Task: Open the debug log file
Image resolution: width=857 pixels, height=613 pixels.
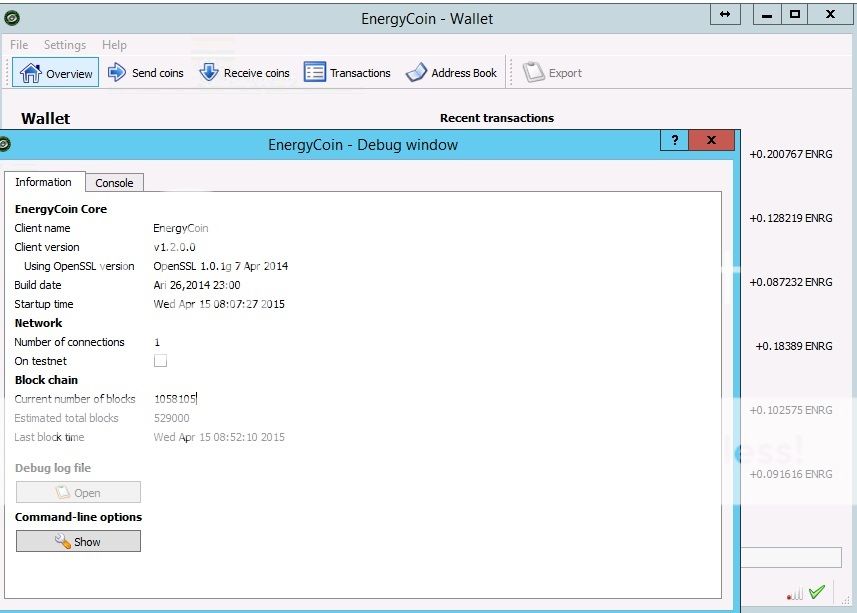Action: point(78,492)
